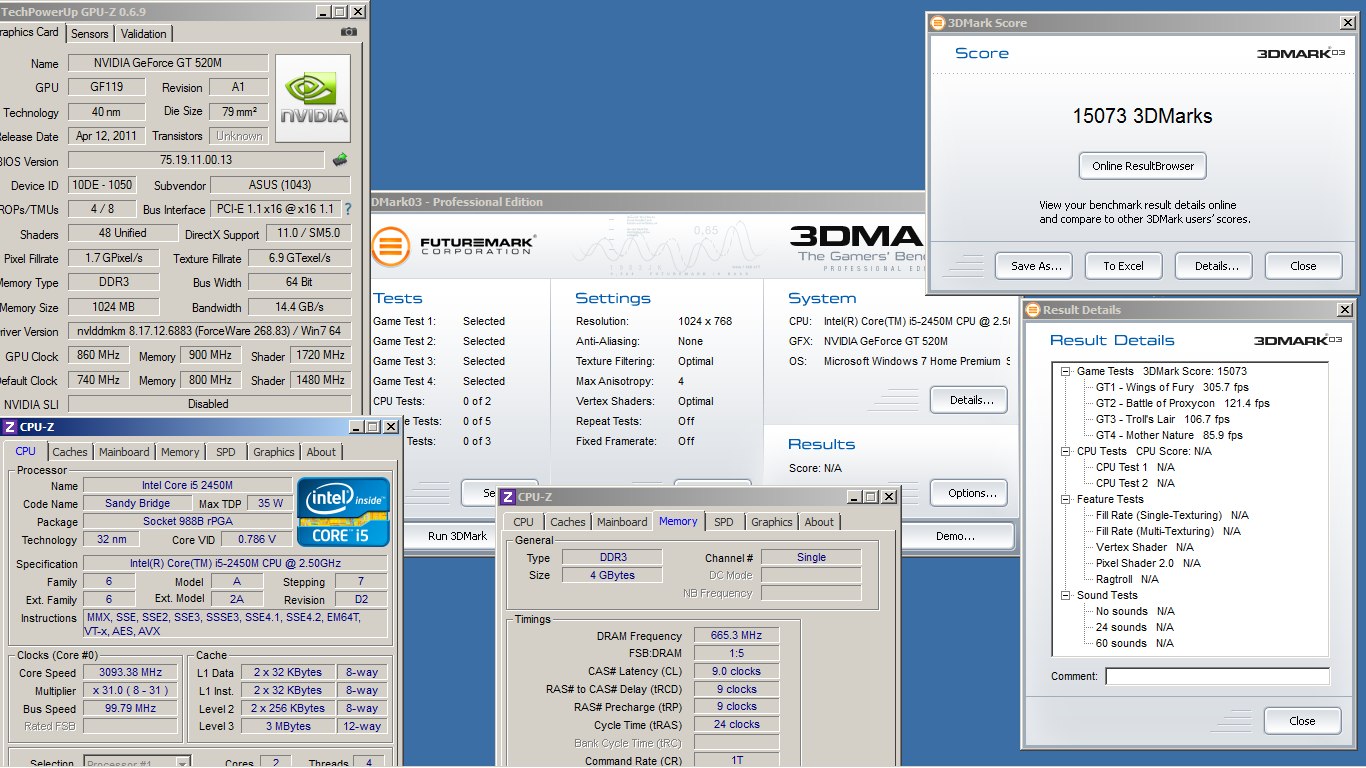Open the SPD tab in CPU-Z Memory window
This screenshot has height=768, width=1366.
tap(724, 522)
